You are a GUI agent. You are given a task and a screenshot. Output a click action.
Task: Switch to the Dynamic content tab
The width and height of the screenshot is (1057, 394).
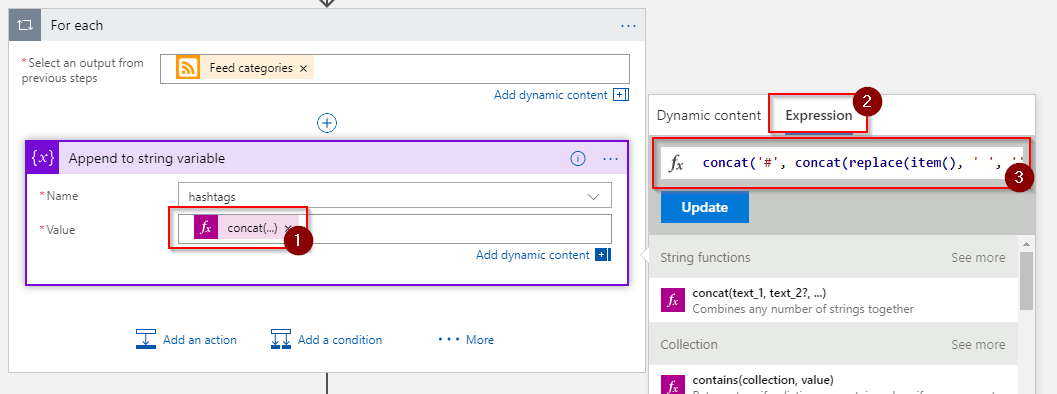pos(708,115)
